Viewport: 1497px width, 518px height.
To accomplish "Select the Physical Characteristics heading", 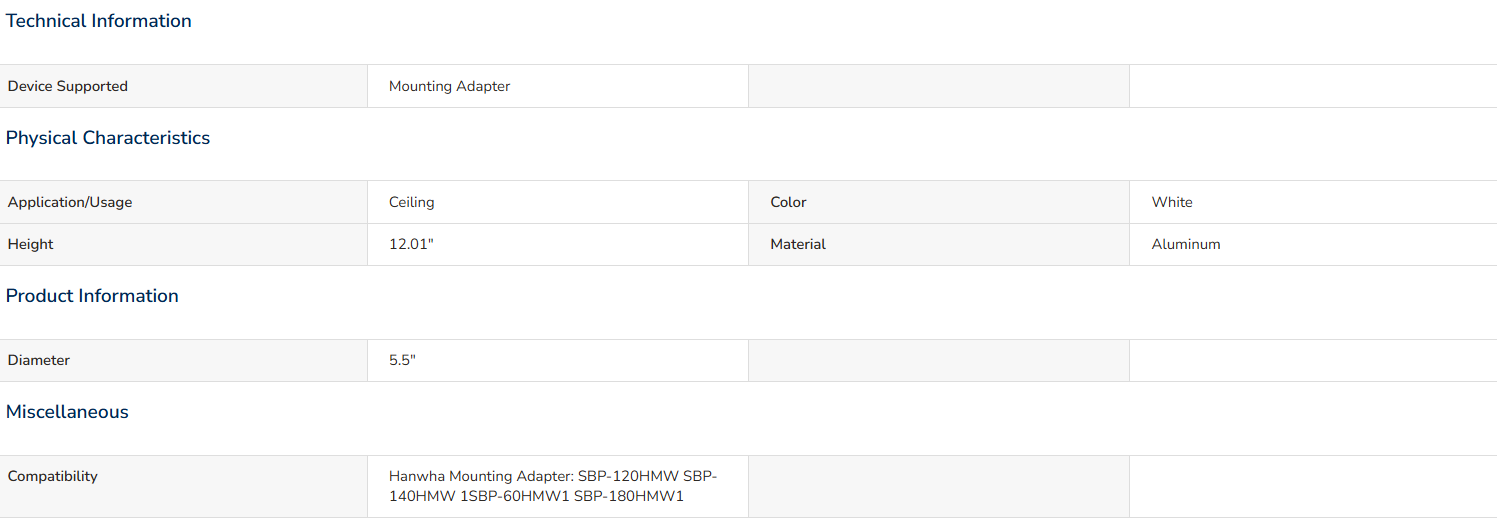I will click(x=108, y=138).
